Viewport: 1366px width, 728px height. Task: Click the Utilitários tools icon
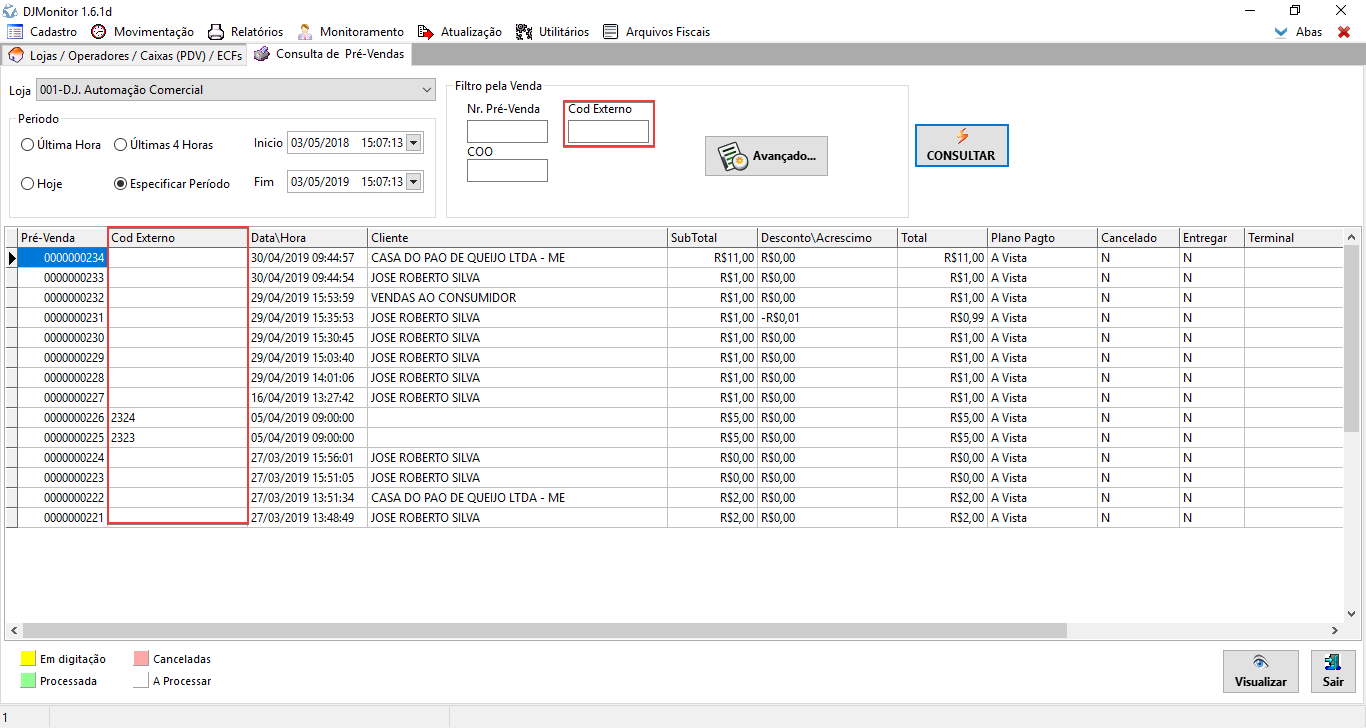click(x=524, y=32)
